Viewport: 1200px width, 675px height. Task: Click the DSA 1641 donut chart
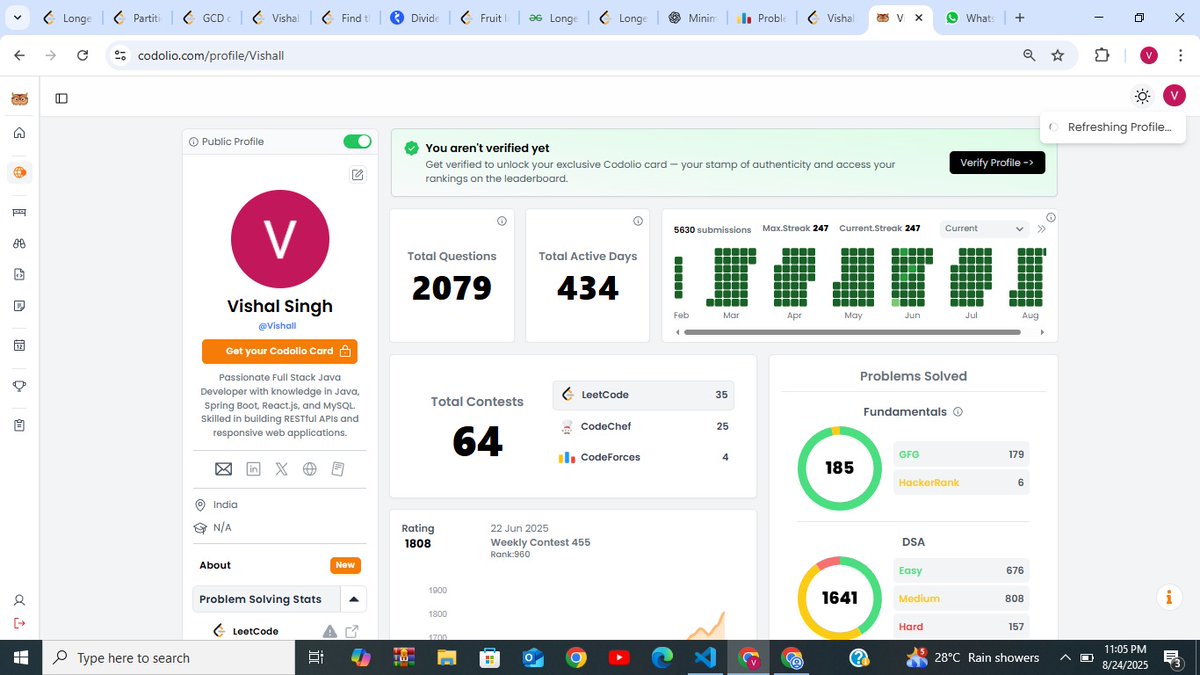(x=839, y=598)
